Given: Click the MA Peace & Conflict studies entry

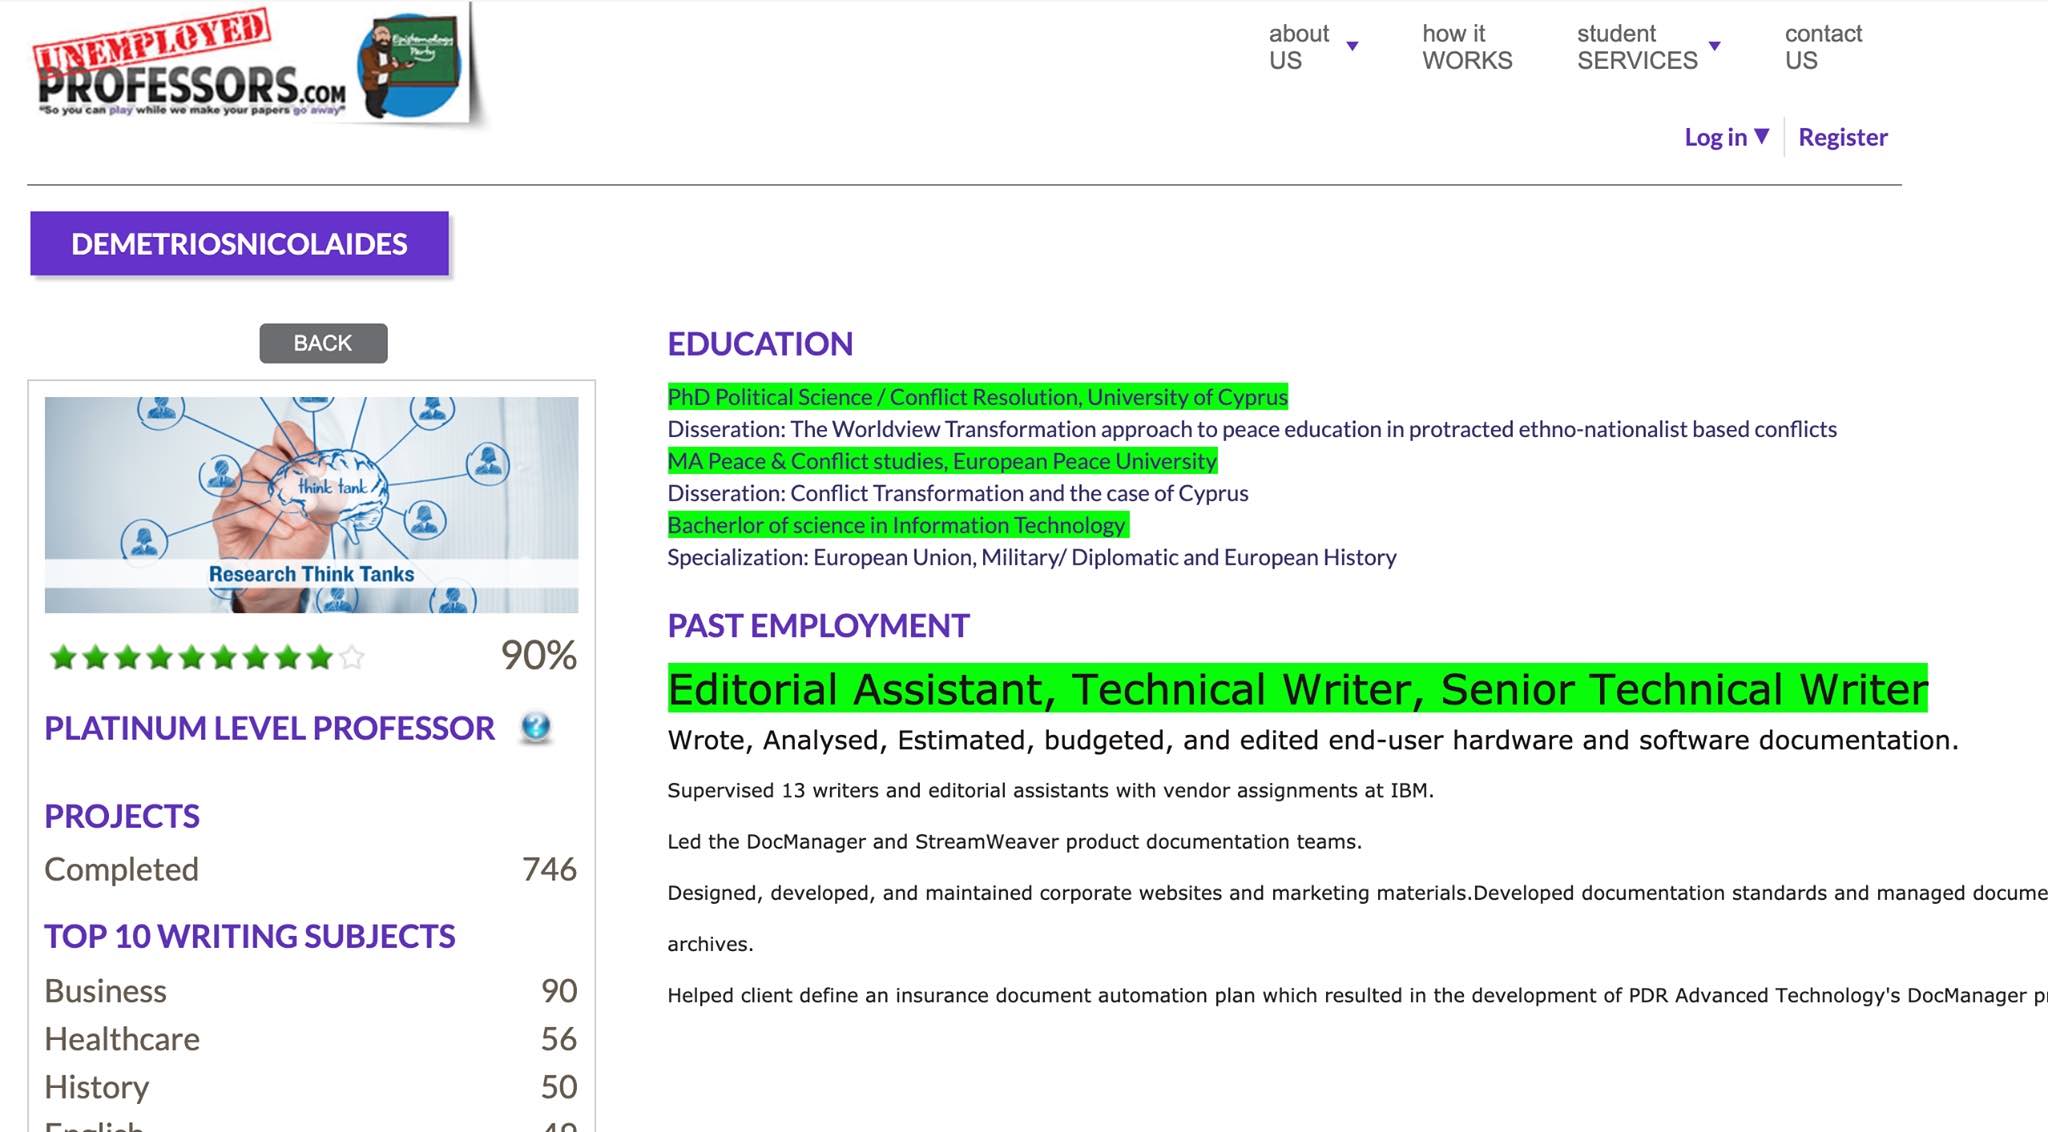Looking at the screenshot, I should [941, 461].
